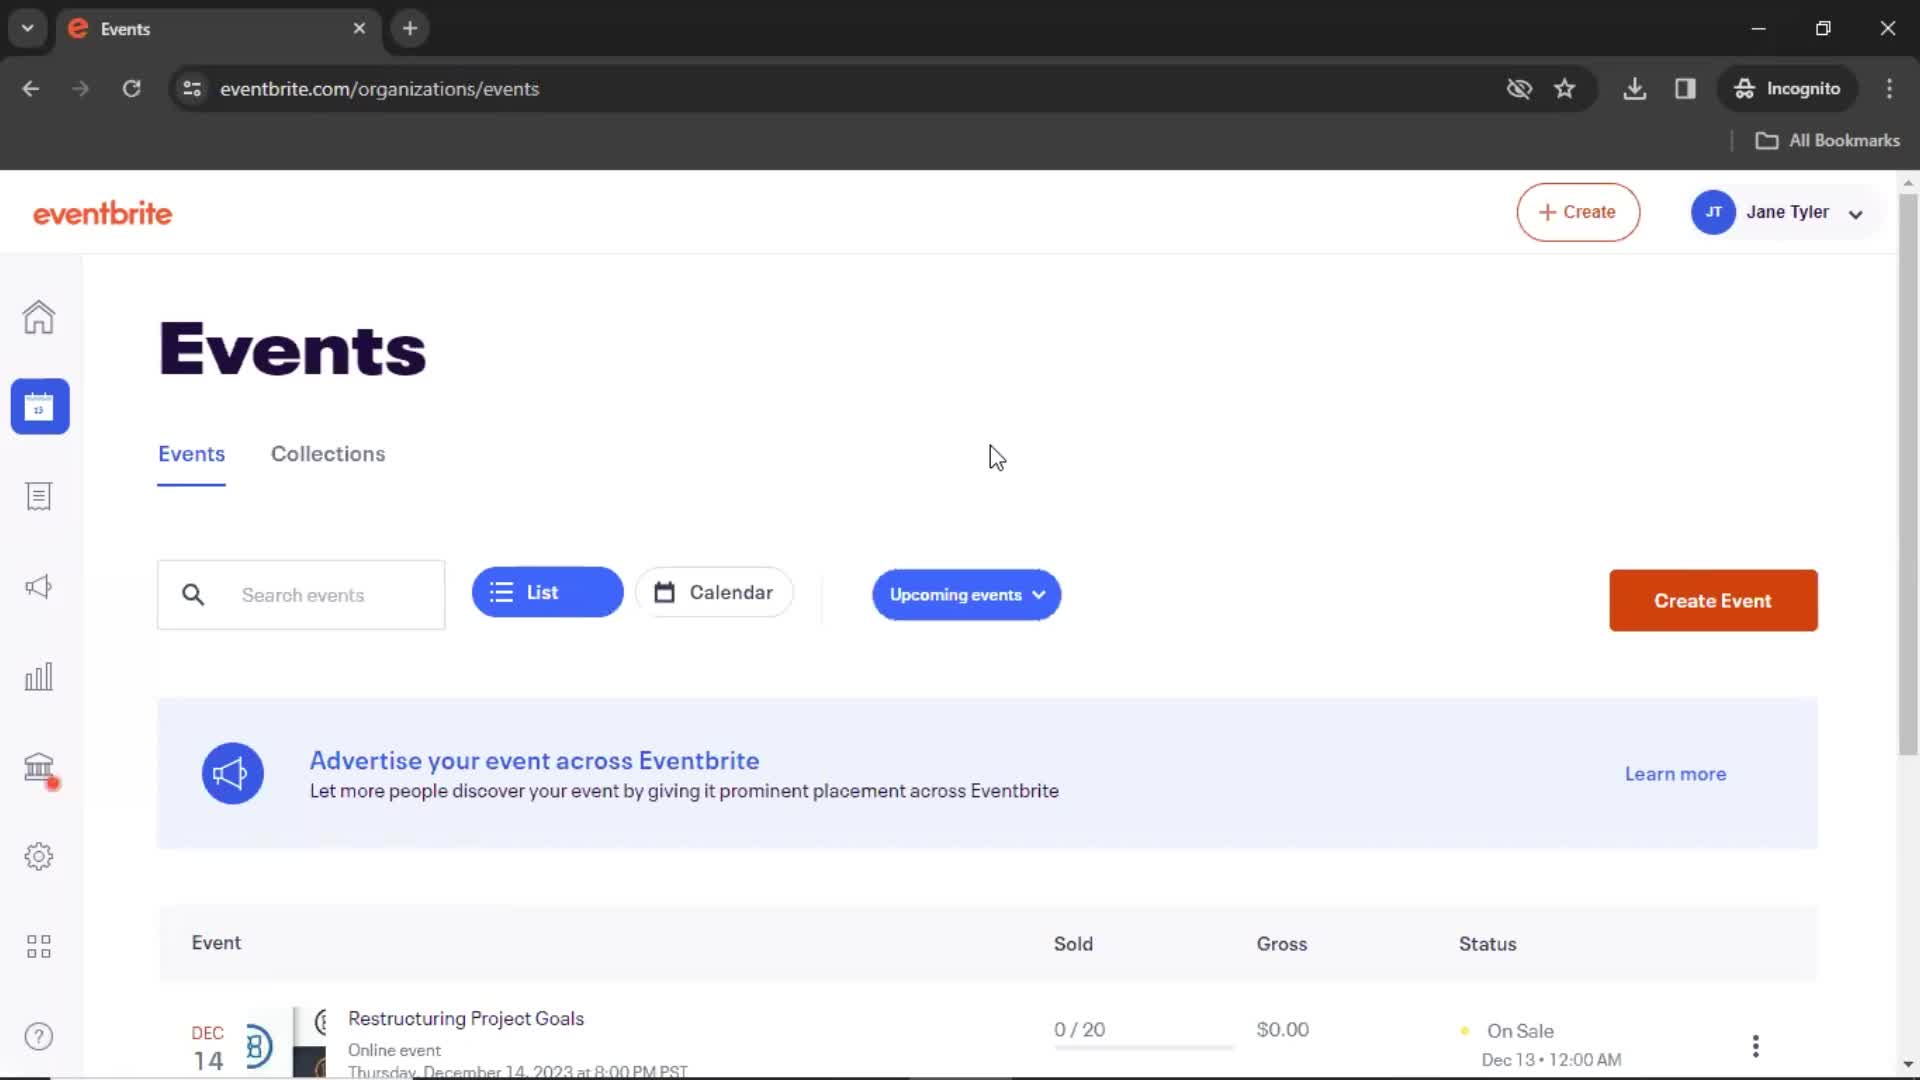Click the Incognito indicator button
Image resolution: width=1920 pixels, height=1080 pixels.
[x=1787, y=89]
